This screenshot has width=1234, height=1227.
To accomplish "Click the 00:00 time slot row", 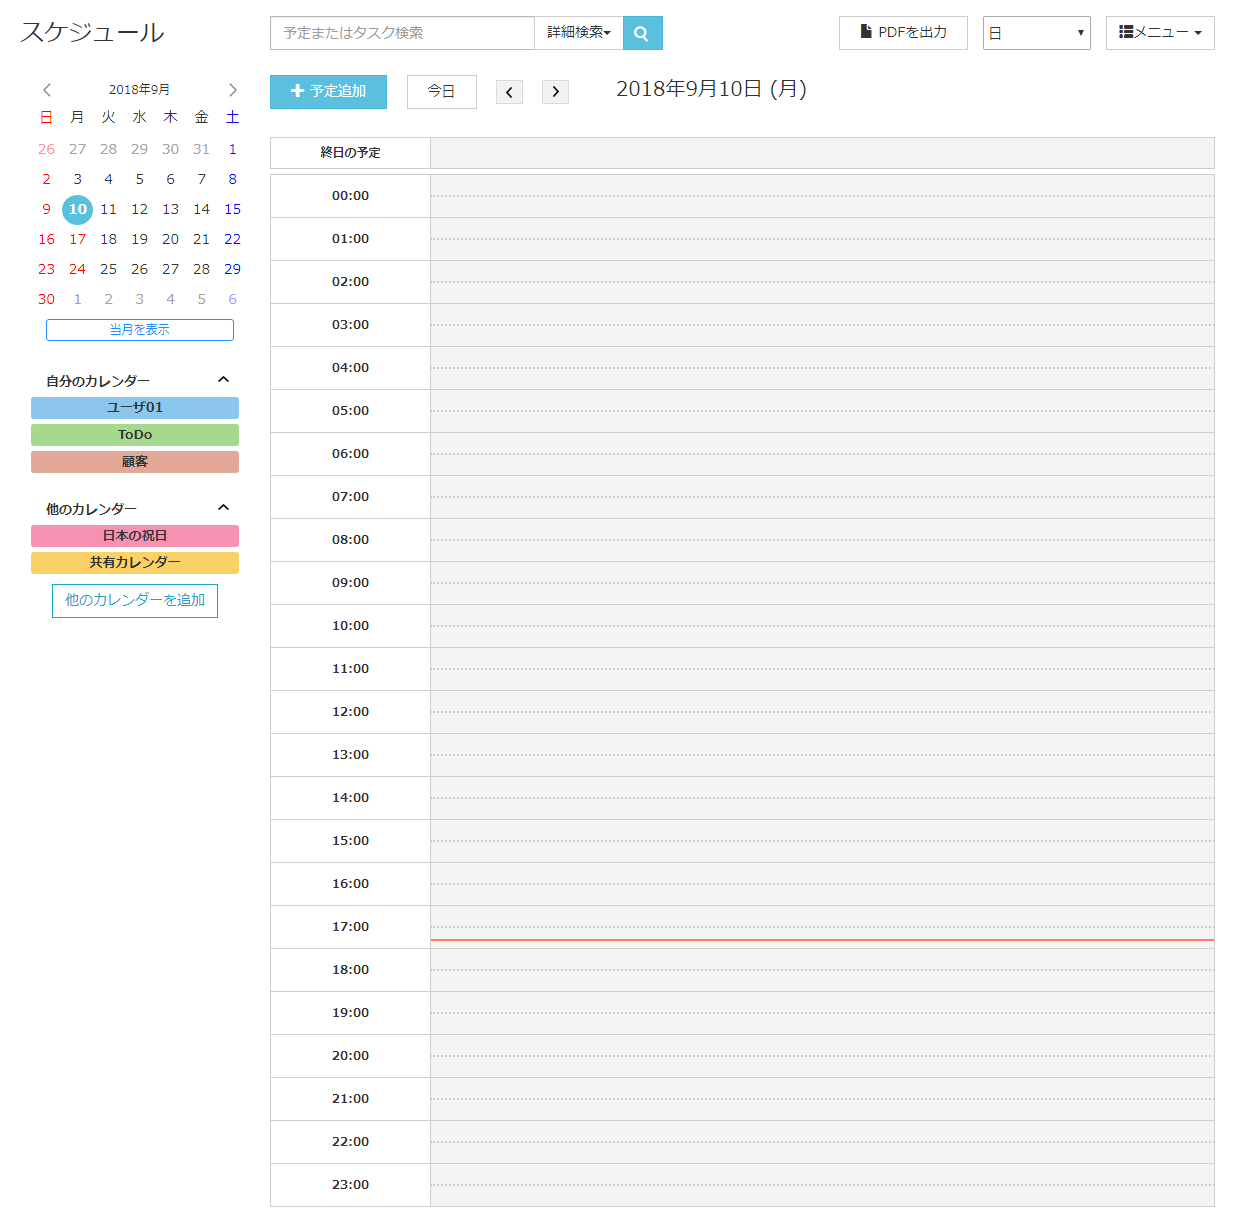I will [742, 196].
